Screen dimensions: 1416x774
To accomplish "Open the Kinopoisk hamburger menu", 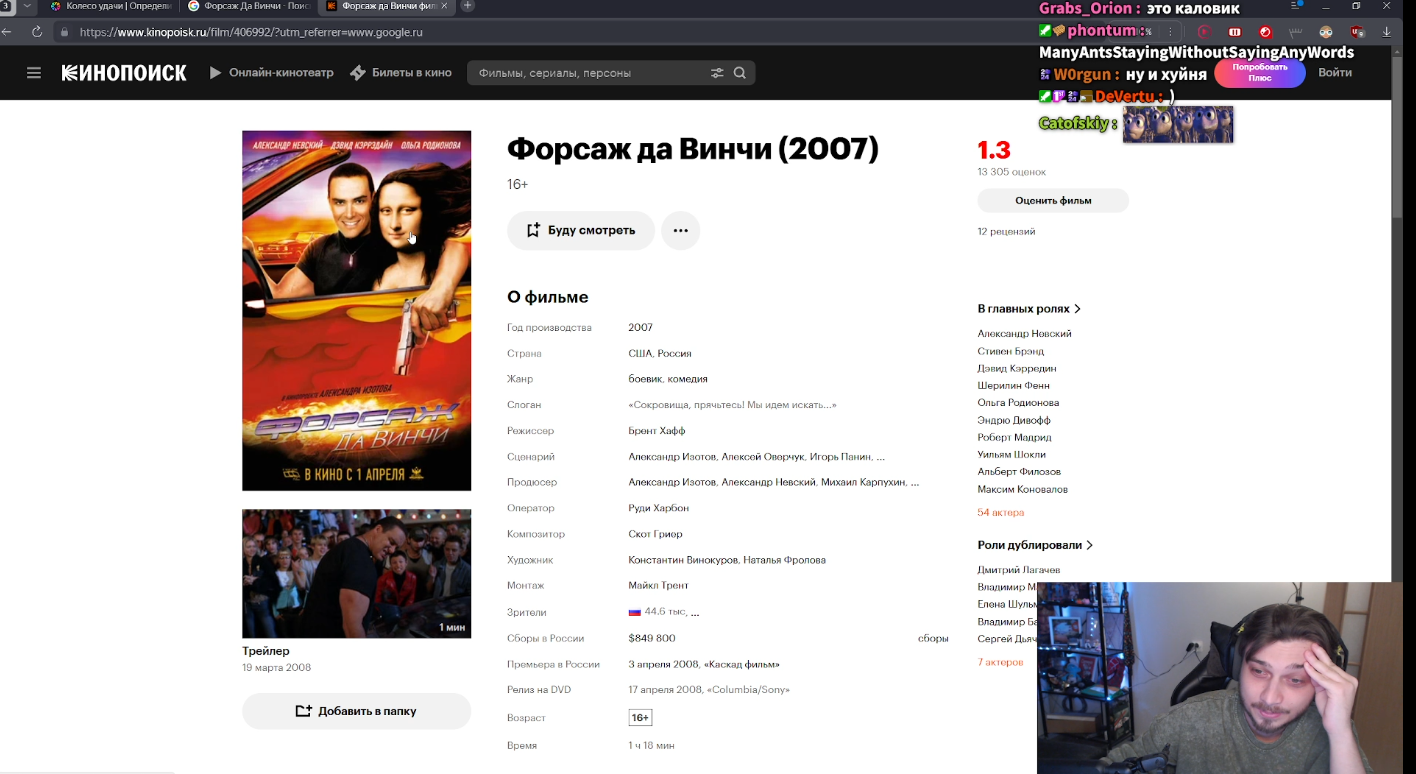I will 34,73.
